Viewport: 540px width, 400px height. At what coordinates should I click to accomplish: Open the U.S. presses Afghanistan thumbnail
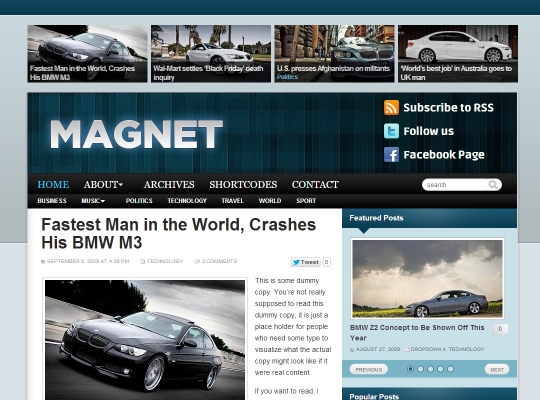(x=334, y=53)
